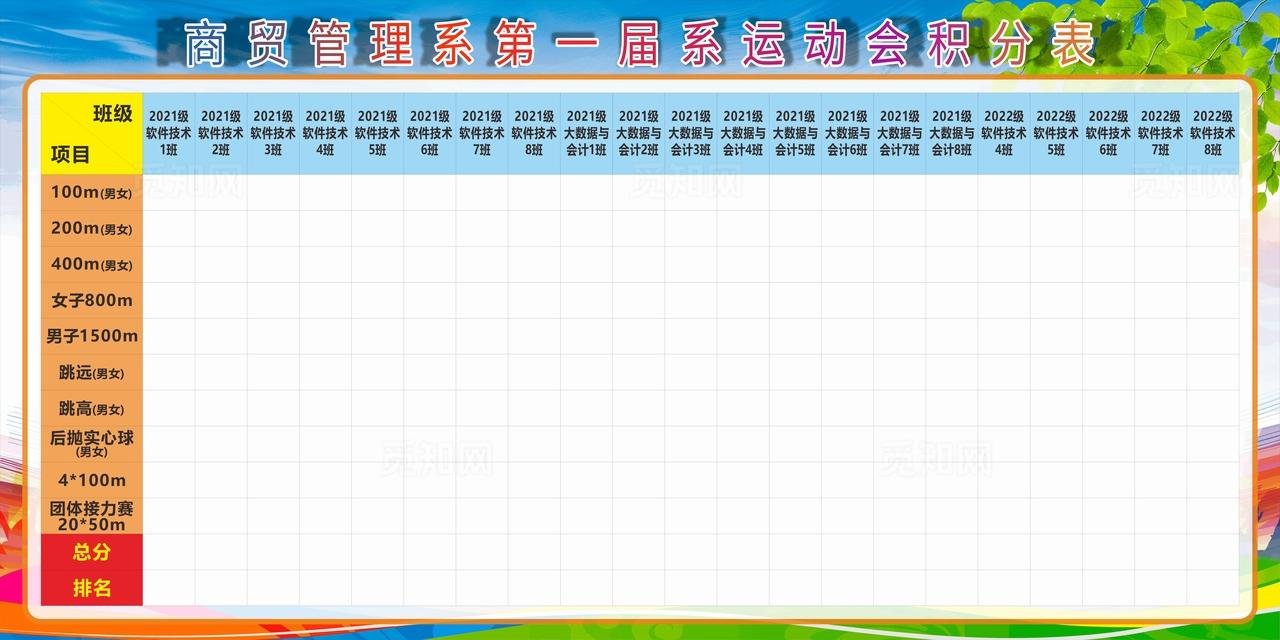The height and width of the screenshot is (640, 1280).
Task: Select the 2022级软件技术4班 column header
Action: tap(1002, 131)
